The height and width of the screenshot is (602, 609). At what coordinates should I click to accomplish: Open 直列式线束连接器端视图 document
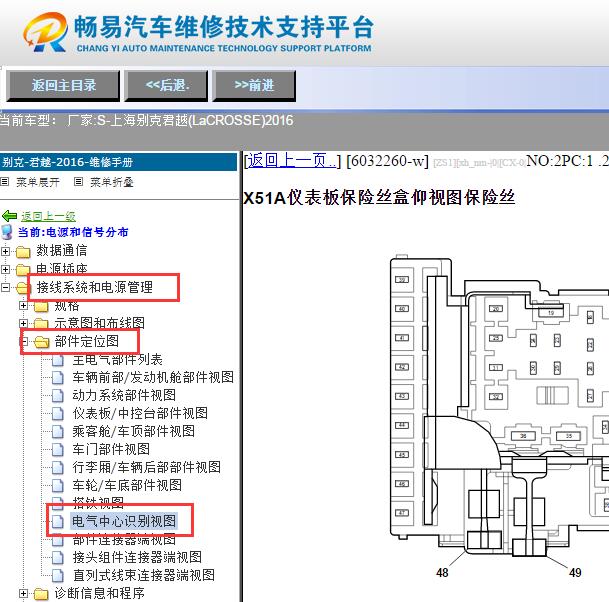point(144,575)
